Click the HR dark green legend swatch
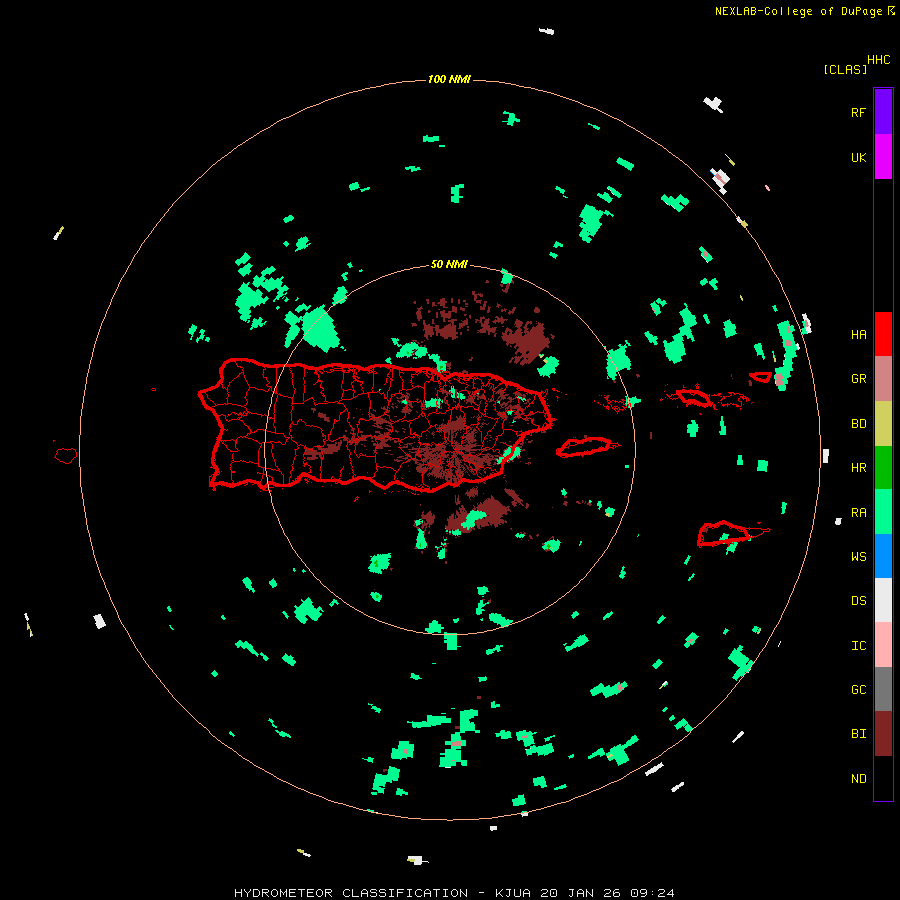The height and width of the screenshot is (900, 900). pos(883,467)
